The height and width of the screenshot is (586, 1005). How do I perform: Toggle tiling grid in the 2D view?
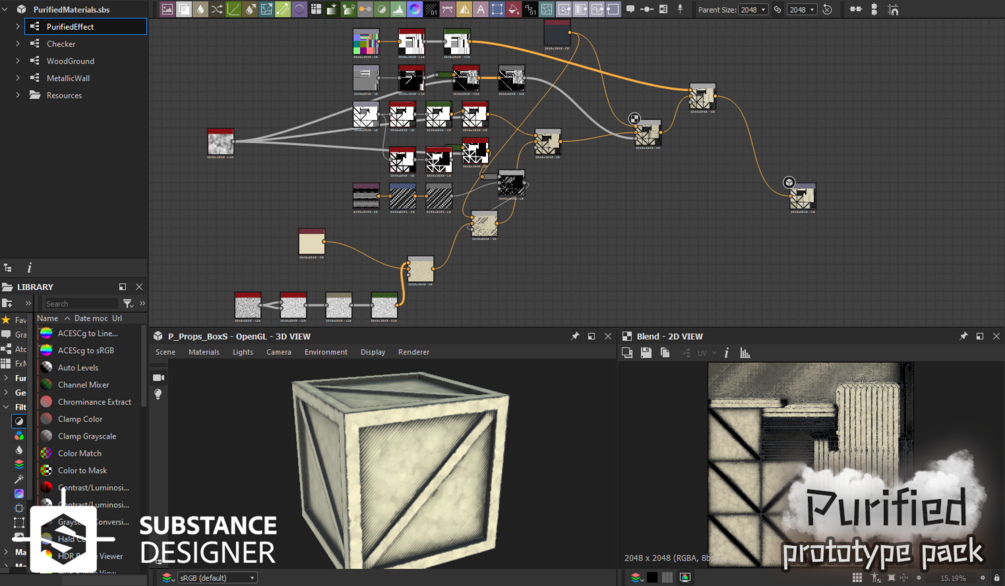tap(857, 578)
